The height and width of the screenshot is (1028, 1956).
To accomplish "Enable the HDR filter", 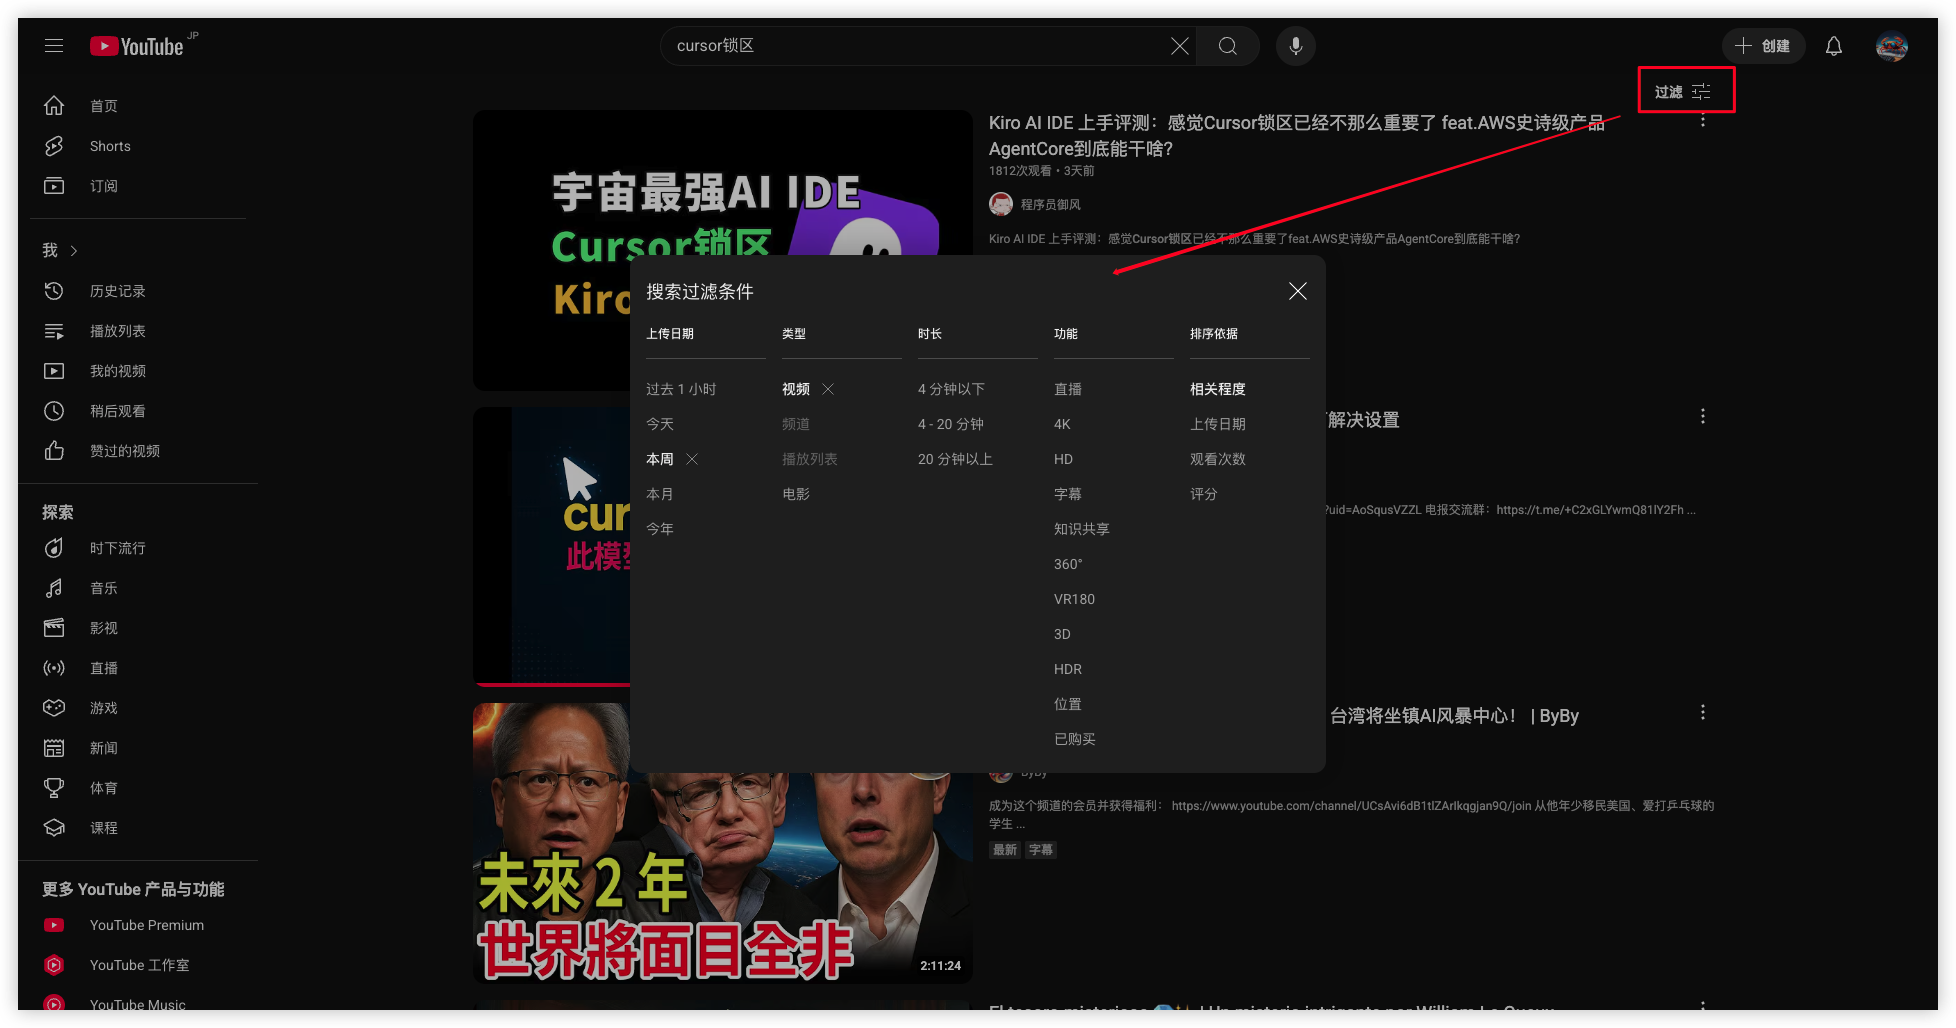I will pyautogui.click(x=1068, y=669).
